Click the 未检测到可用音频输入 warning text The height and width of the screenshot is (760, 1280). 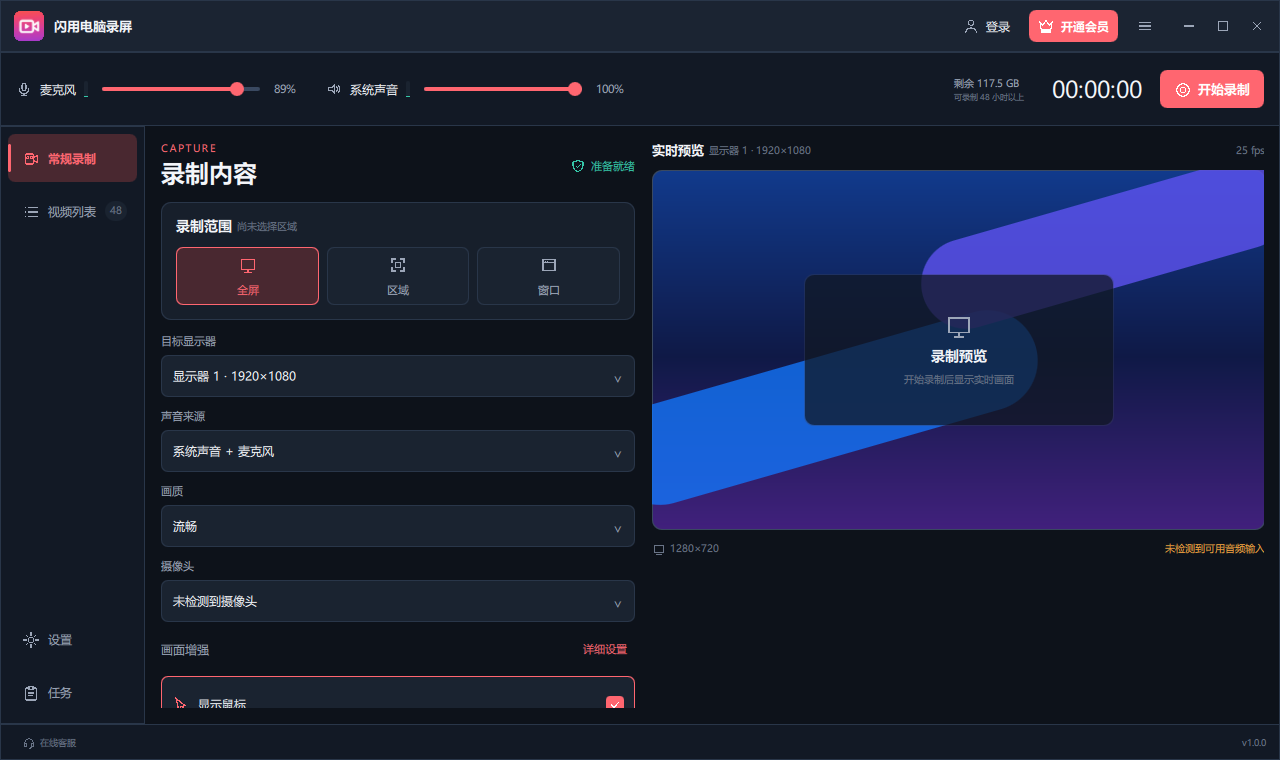tap(1214, 549)
